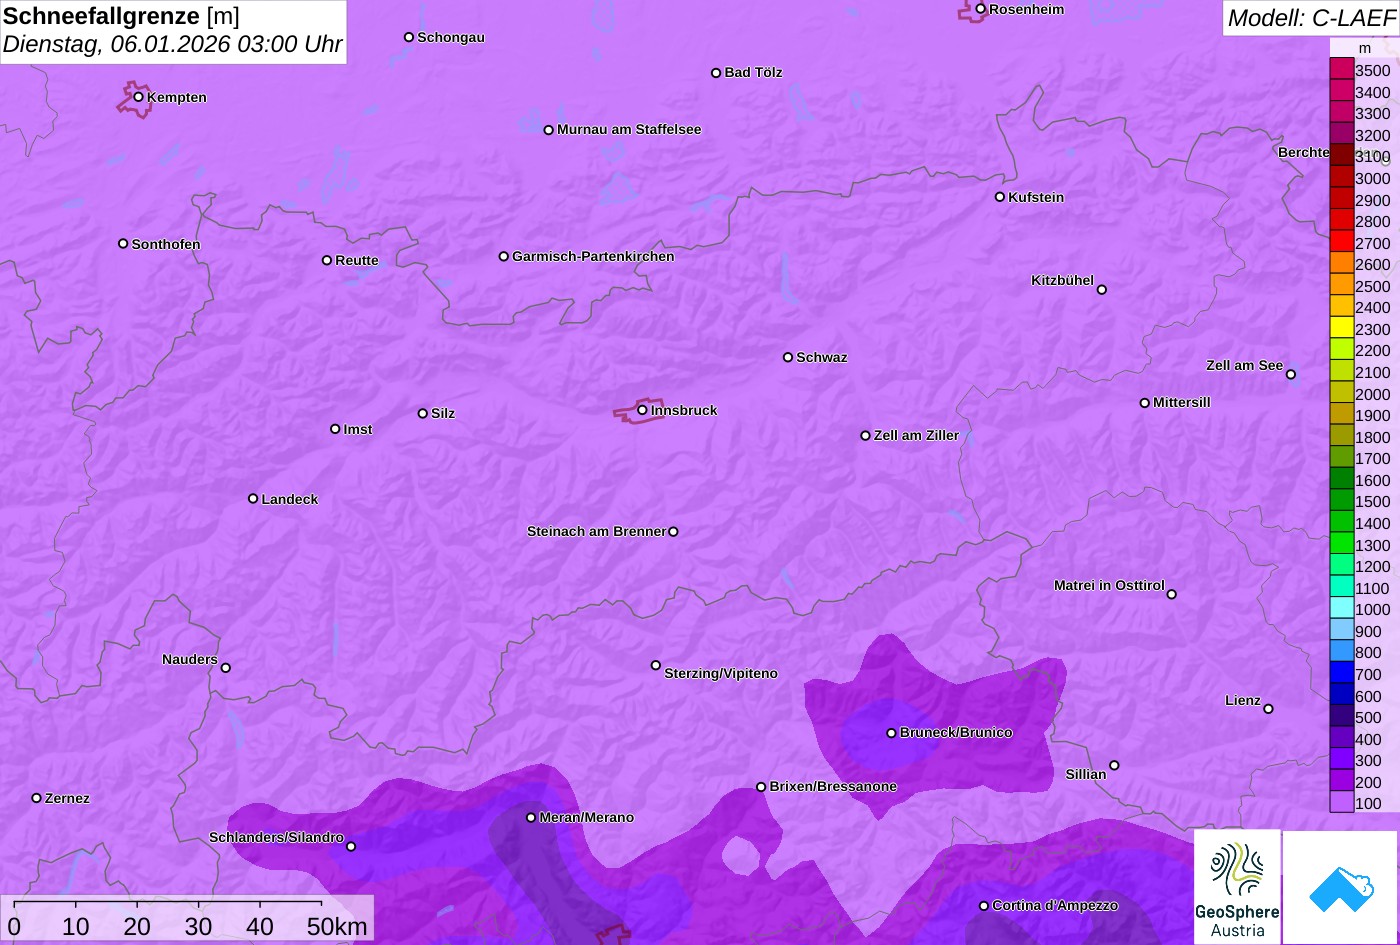This screenshot has width=1400, height=945.
Task: Select the 100 m legend color swatch
Action: (1342, 802)
